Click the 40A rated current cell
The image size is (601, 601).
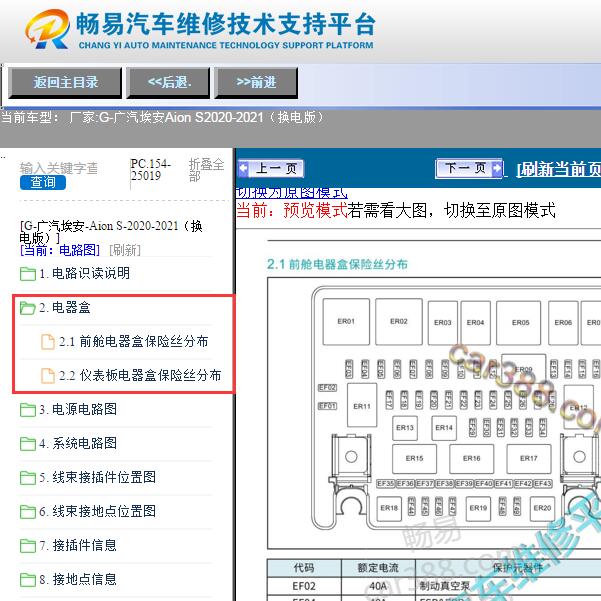click(x=378, y=586)
